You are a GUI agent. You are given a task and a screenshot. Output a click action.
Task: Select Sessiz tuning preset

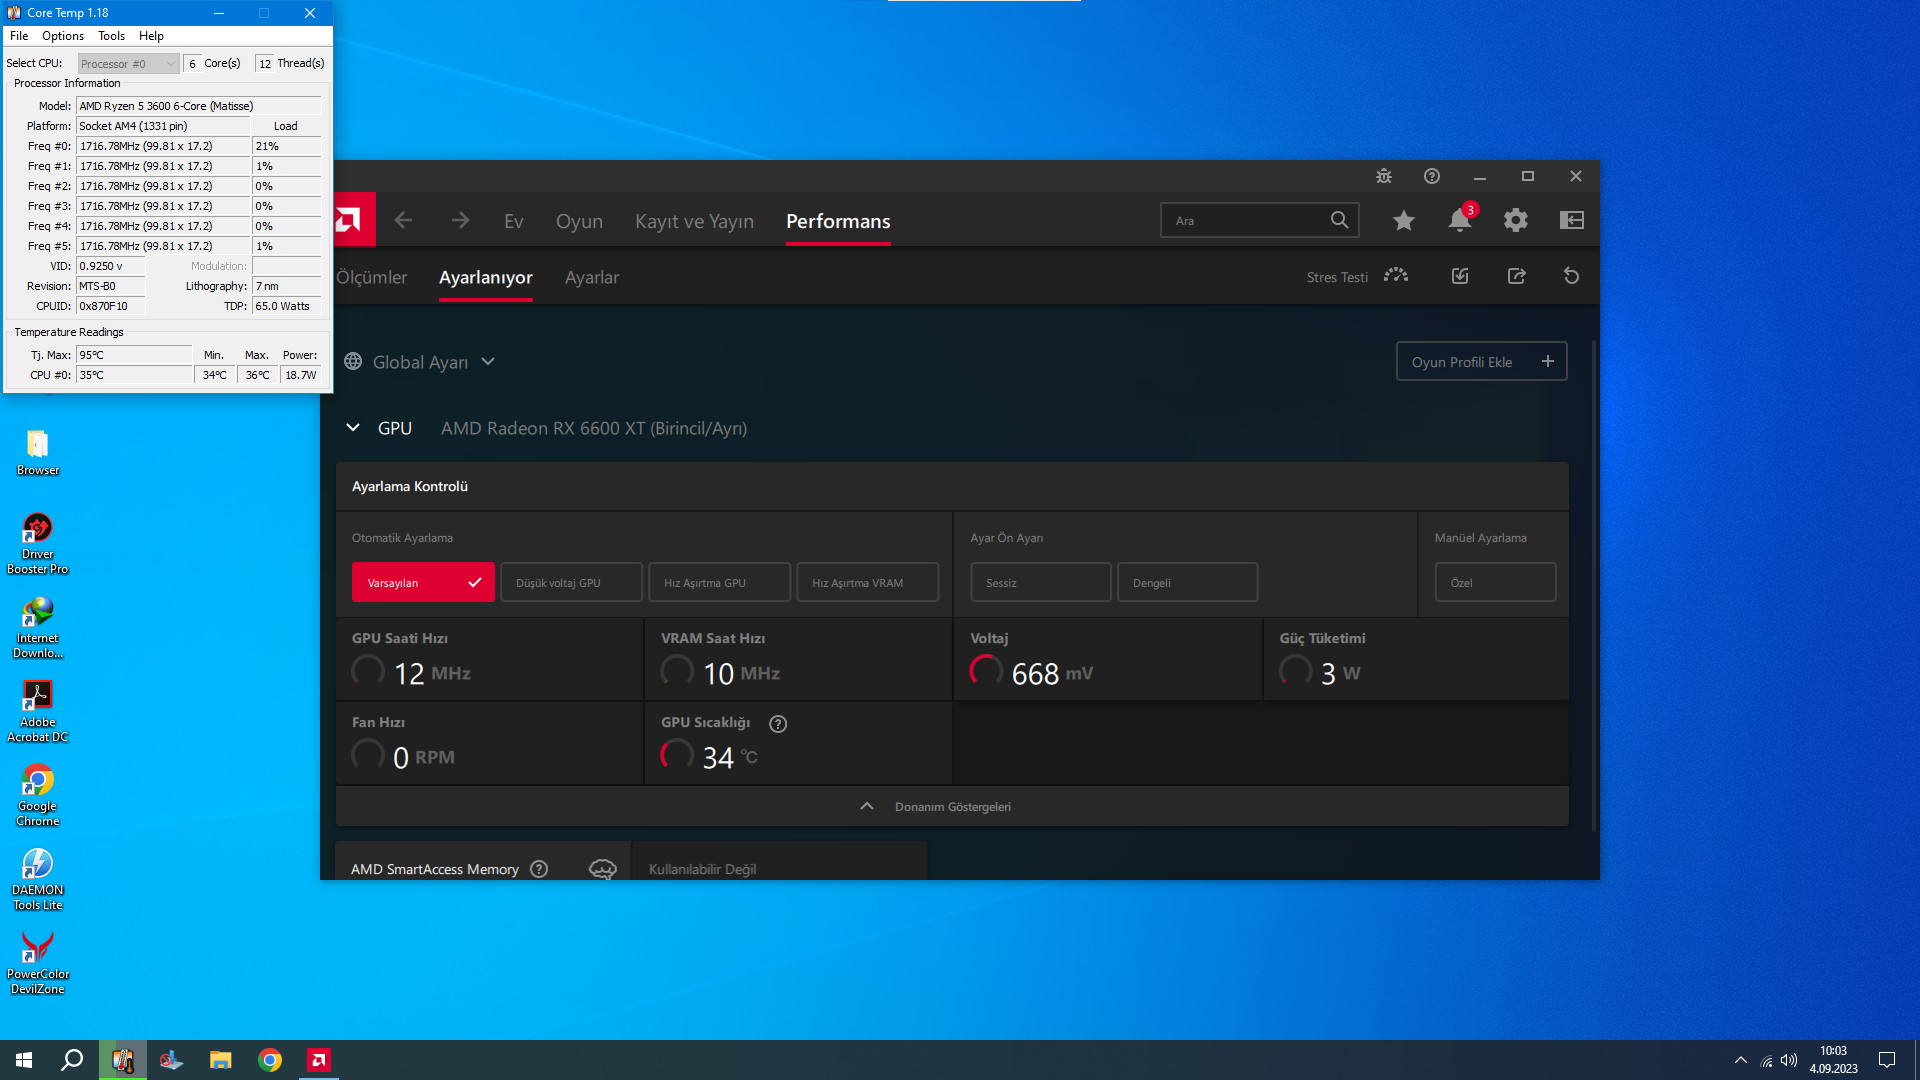(x=1040, y=582)
